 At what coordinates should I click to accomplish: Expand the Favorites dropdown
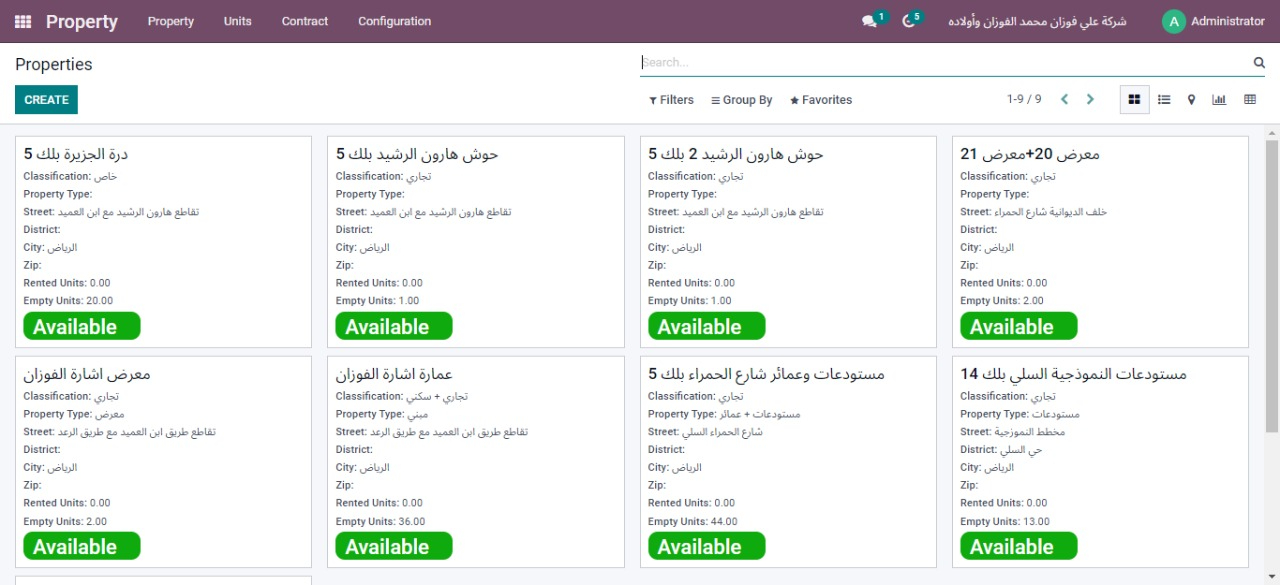[x=821, y=100]
